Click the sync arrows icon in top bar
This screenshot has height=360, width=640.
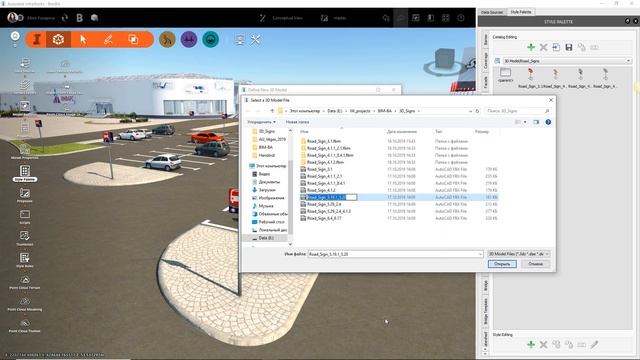pos(65,18)
